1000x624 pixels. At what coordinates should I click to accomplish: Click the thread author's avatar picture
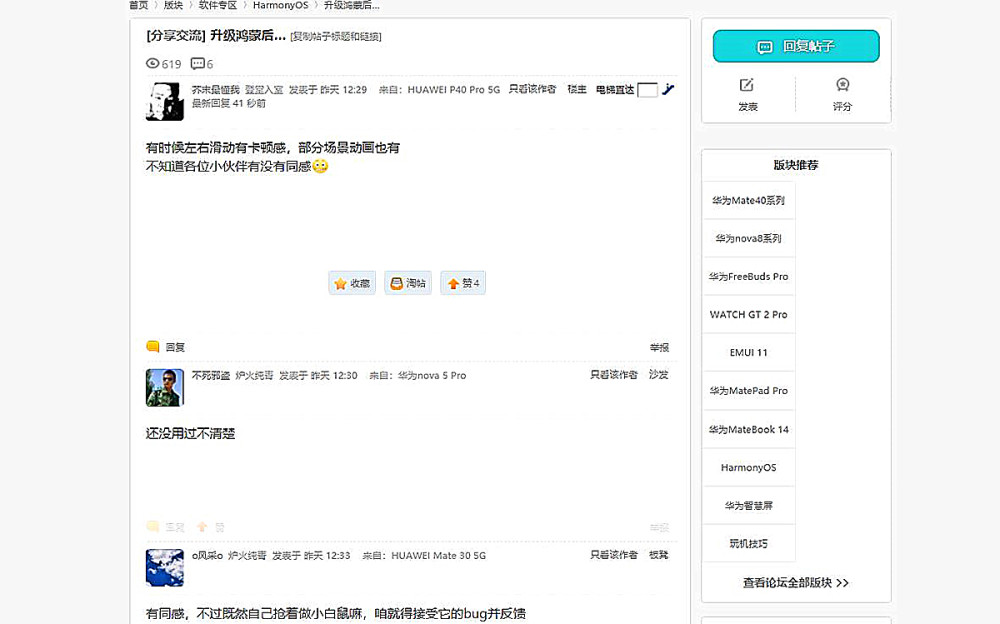165,102
